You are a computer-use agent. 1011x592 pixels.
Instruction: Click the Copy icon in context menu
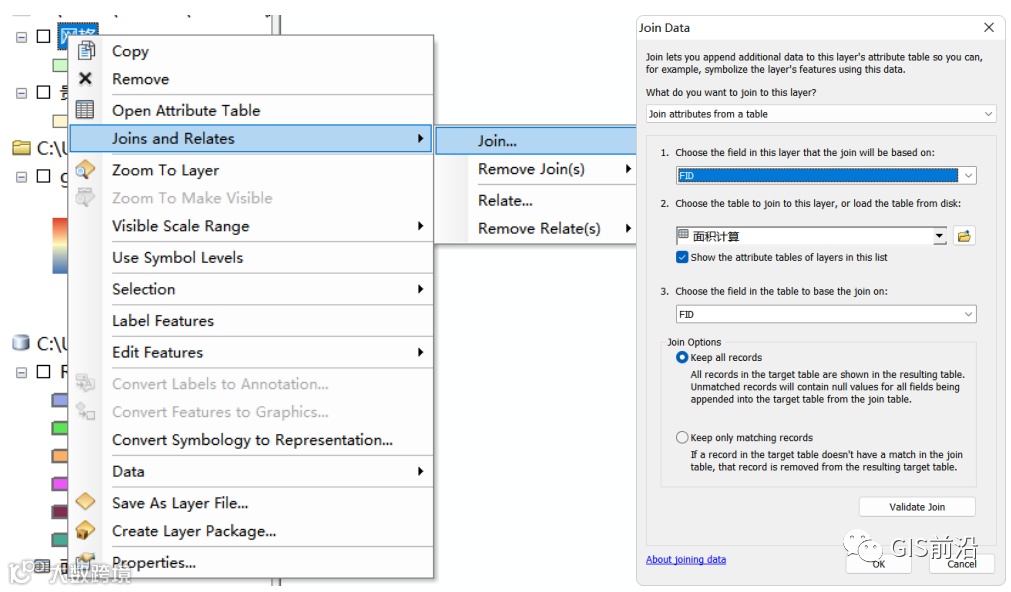[86, 51]
